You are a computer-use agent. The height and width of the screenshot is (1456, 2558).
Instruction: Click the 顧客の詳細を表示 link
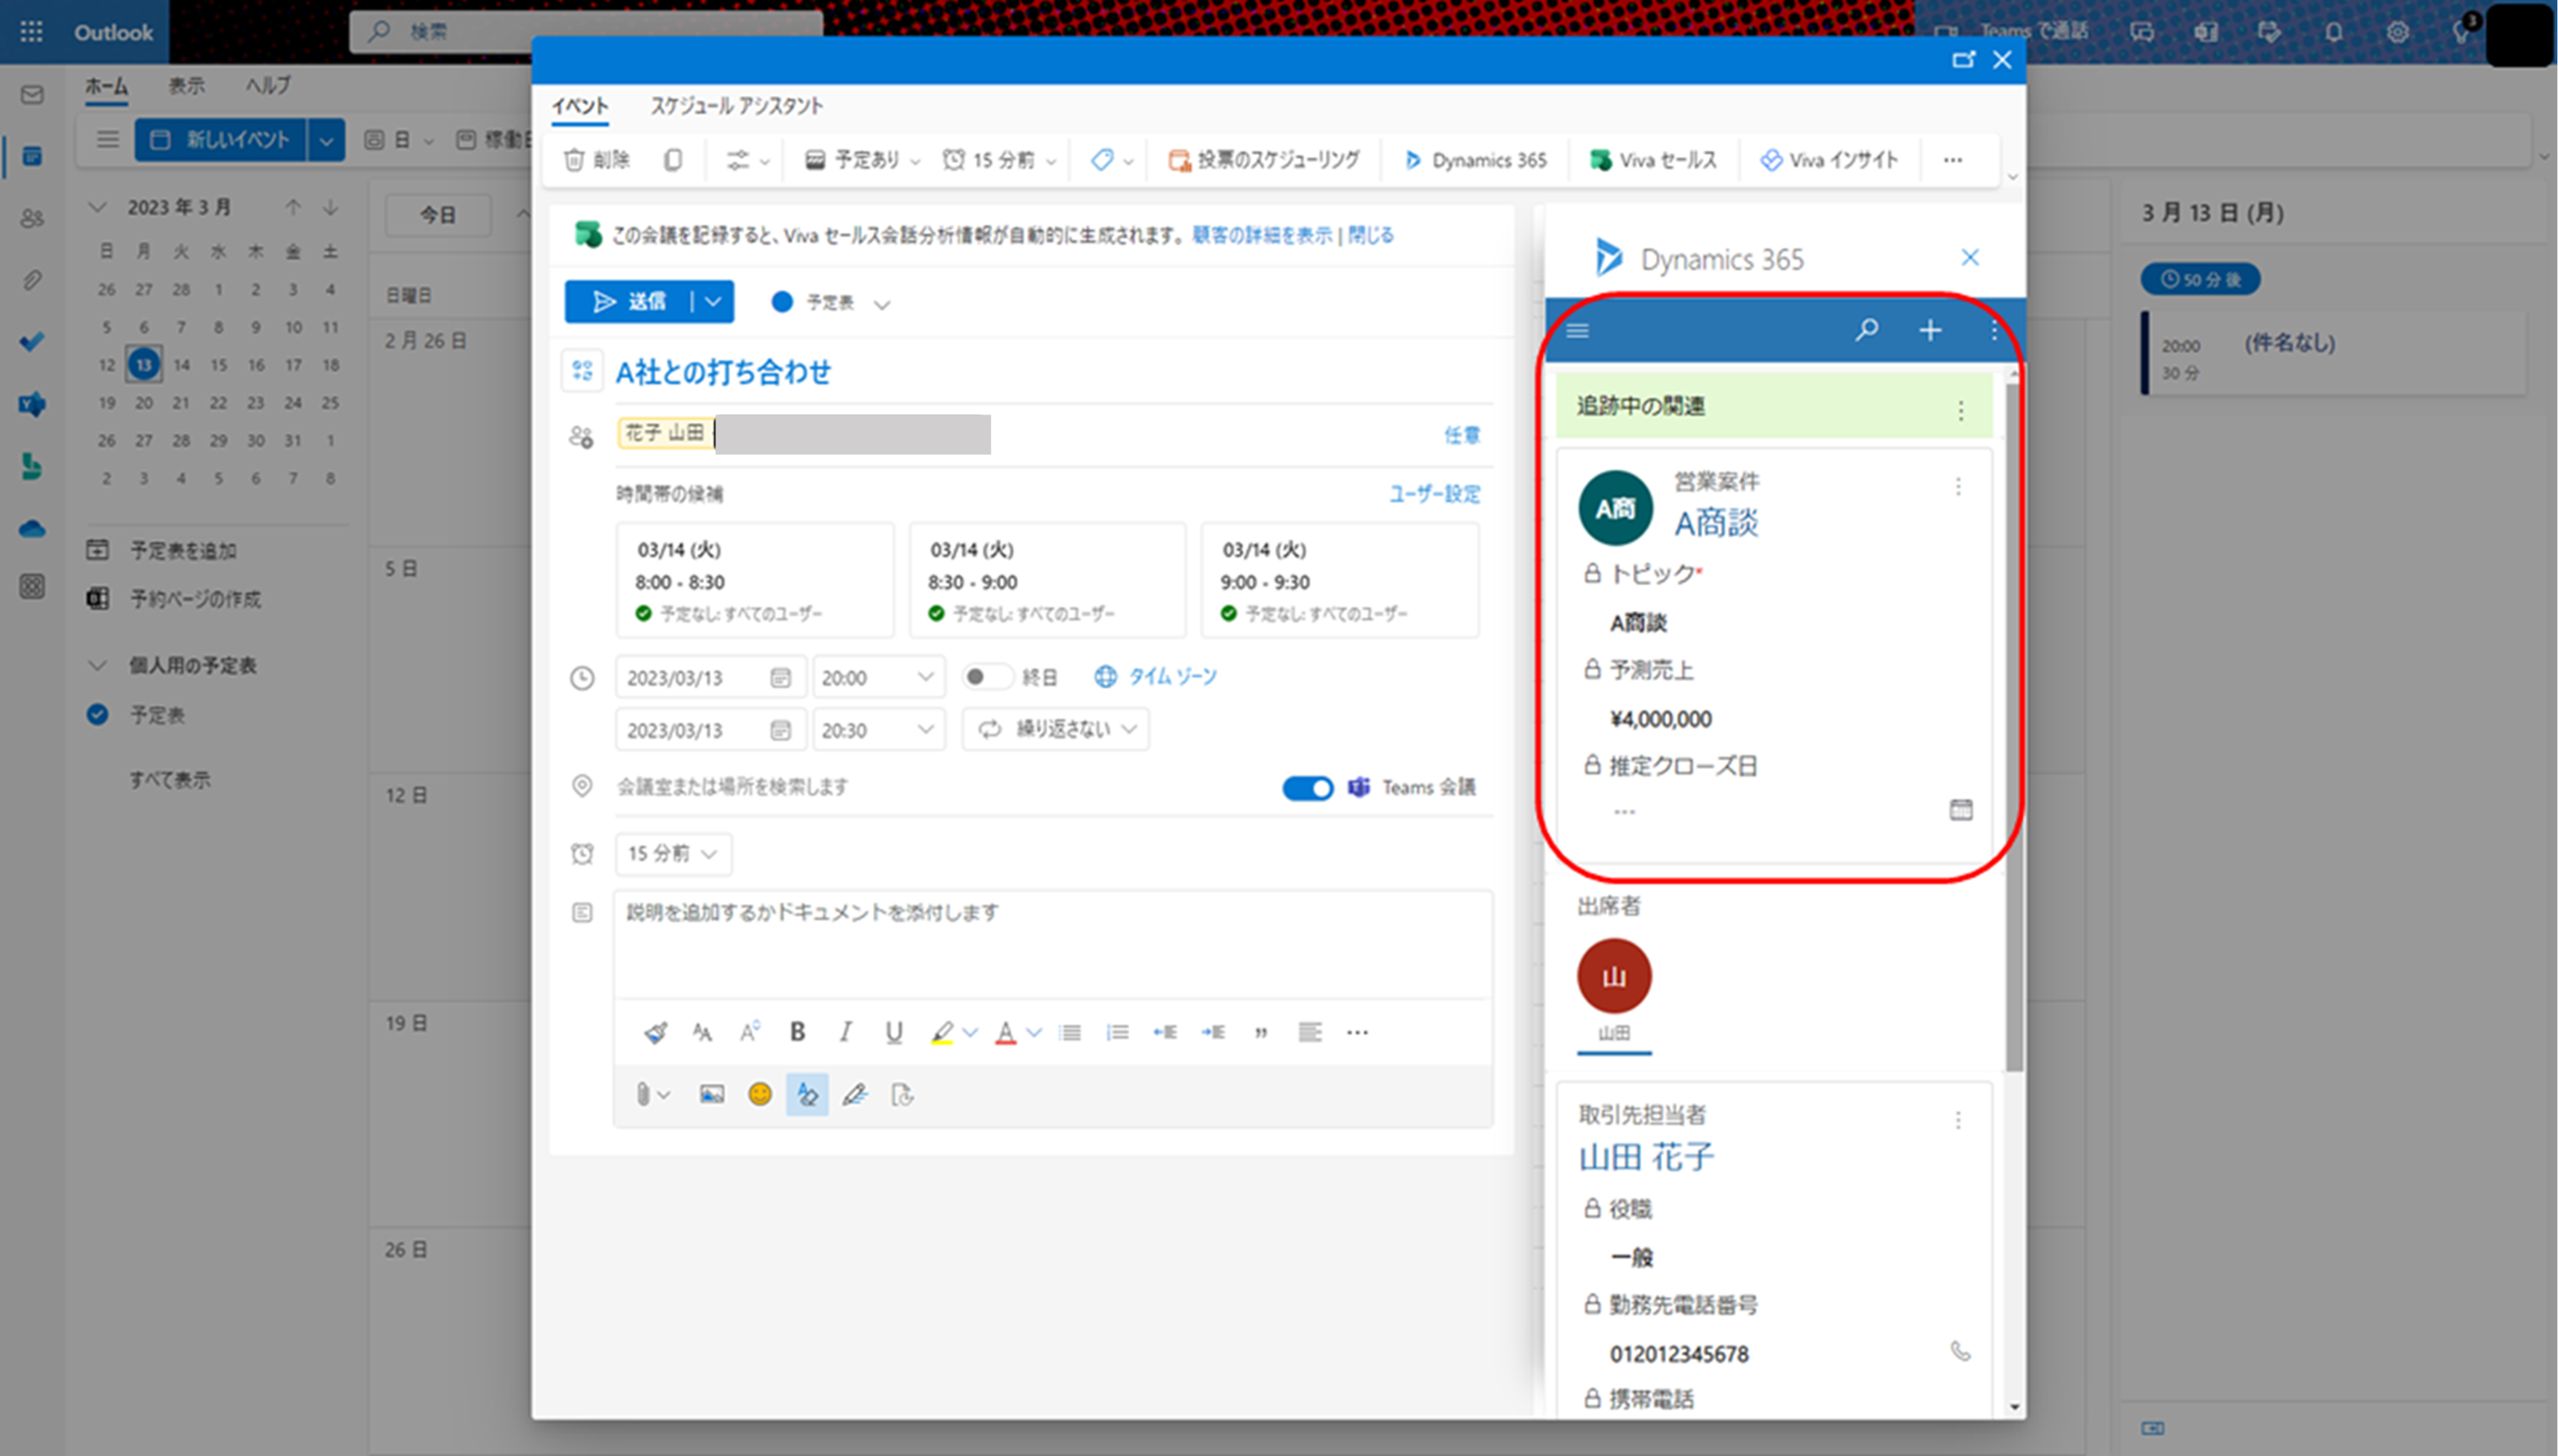[1262, 235]
